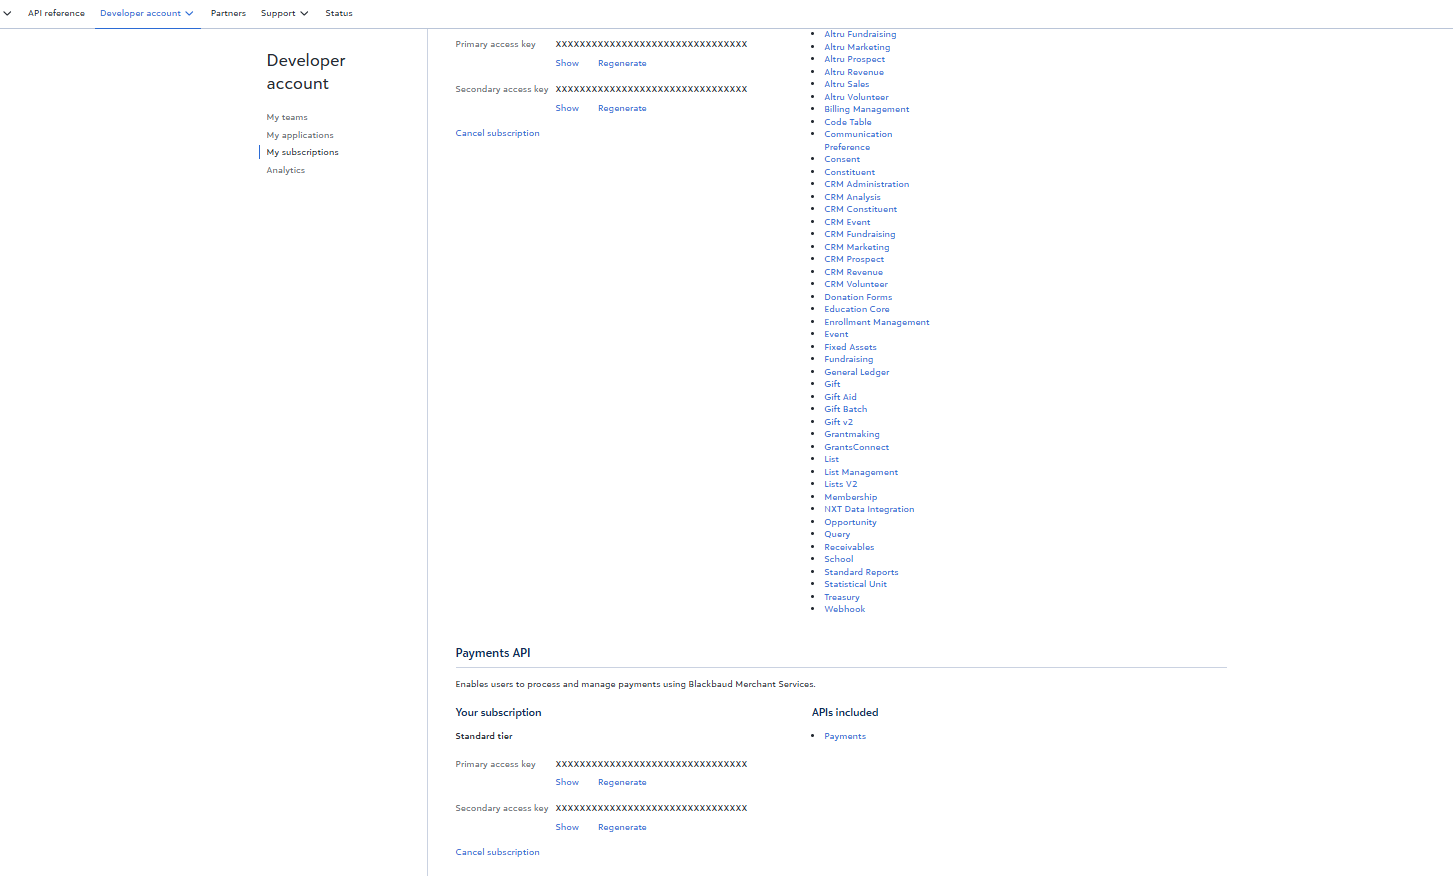Screen dimensions: 1453x876
Task: Open the Altru Fundraising API
Action: tap(860, 34)
